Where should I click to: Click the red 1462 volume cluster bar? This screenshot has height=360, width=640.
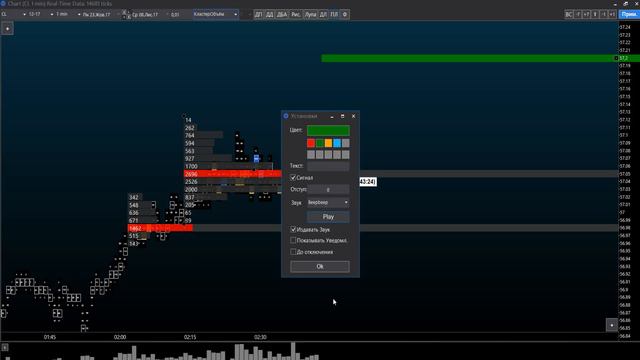[160, 228]
